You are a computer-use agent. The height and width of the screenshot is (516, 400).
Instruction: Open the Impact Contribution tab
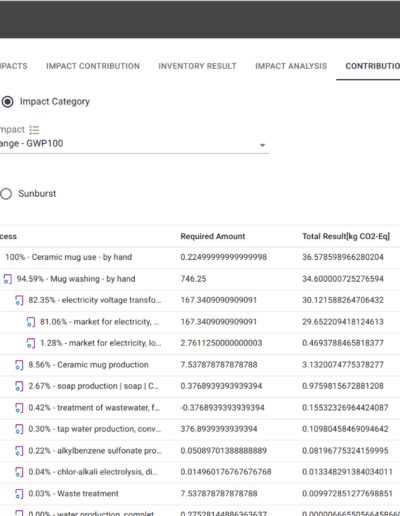(x=93, y=66)
